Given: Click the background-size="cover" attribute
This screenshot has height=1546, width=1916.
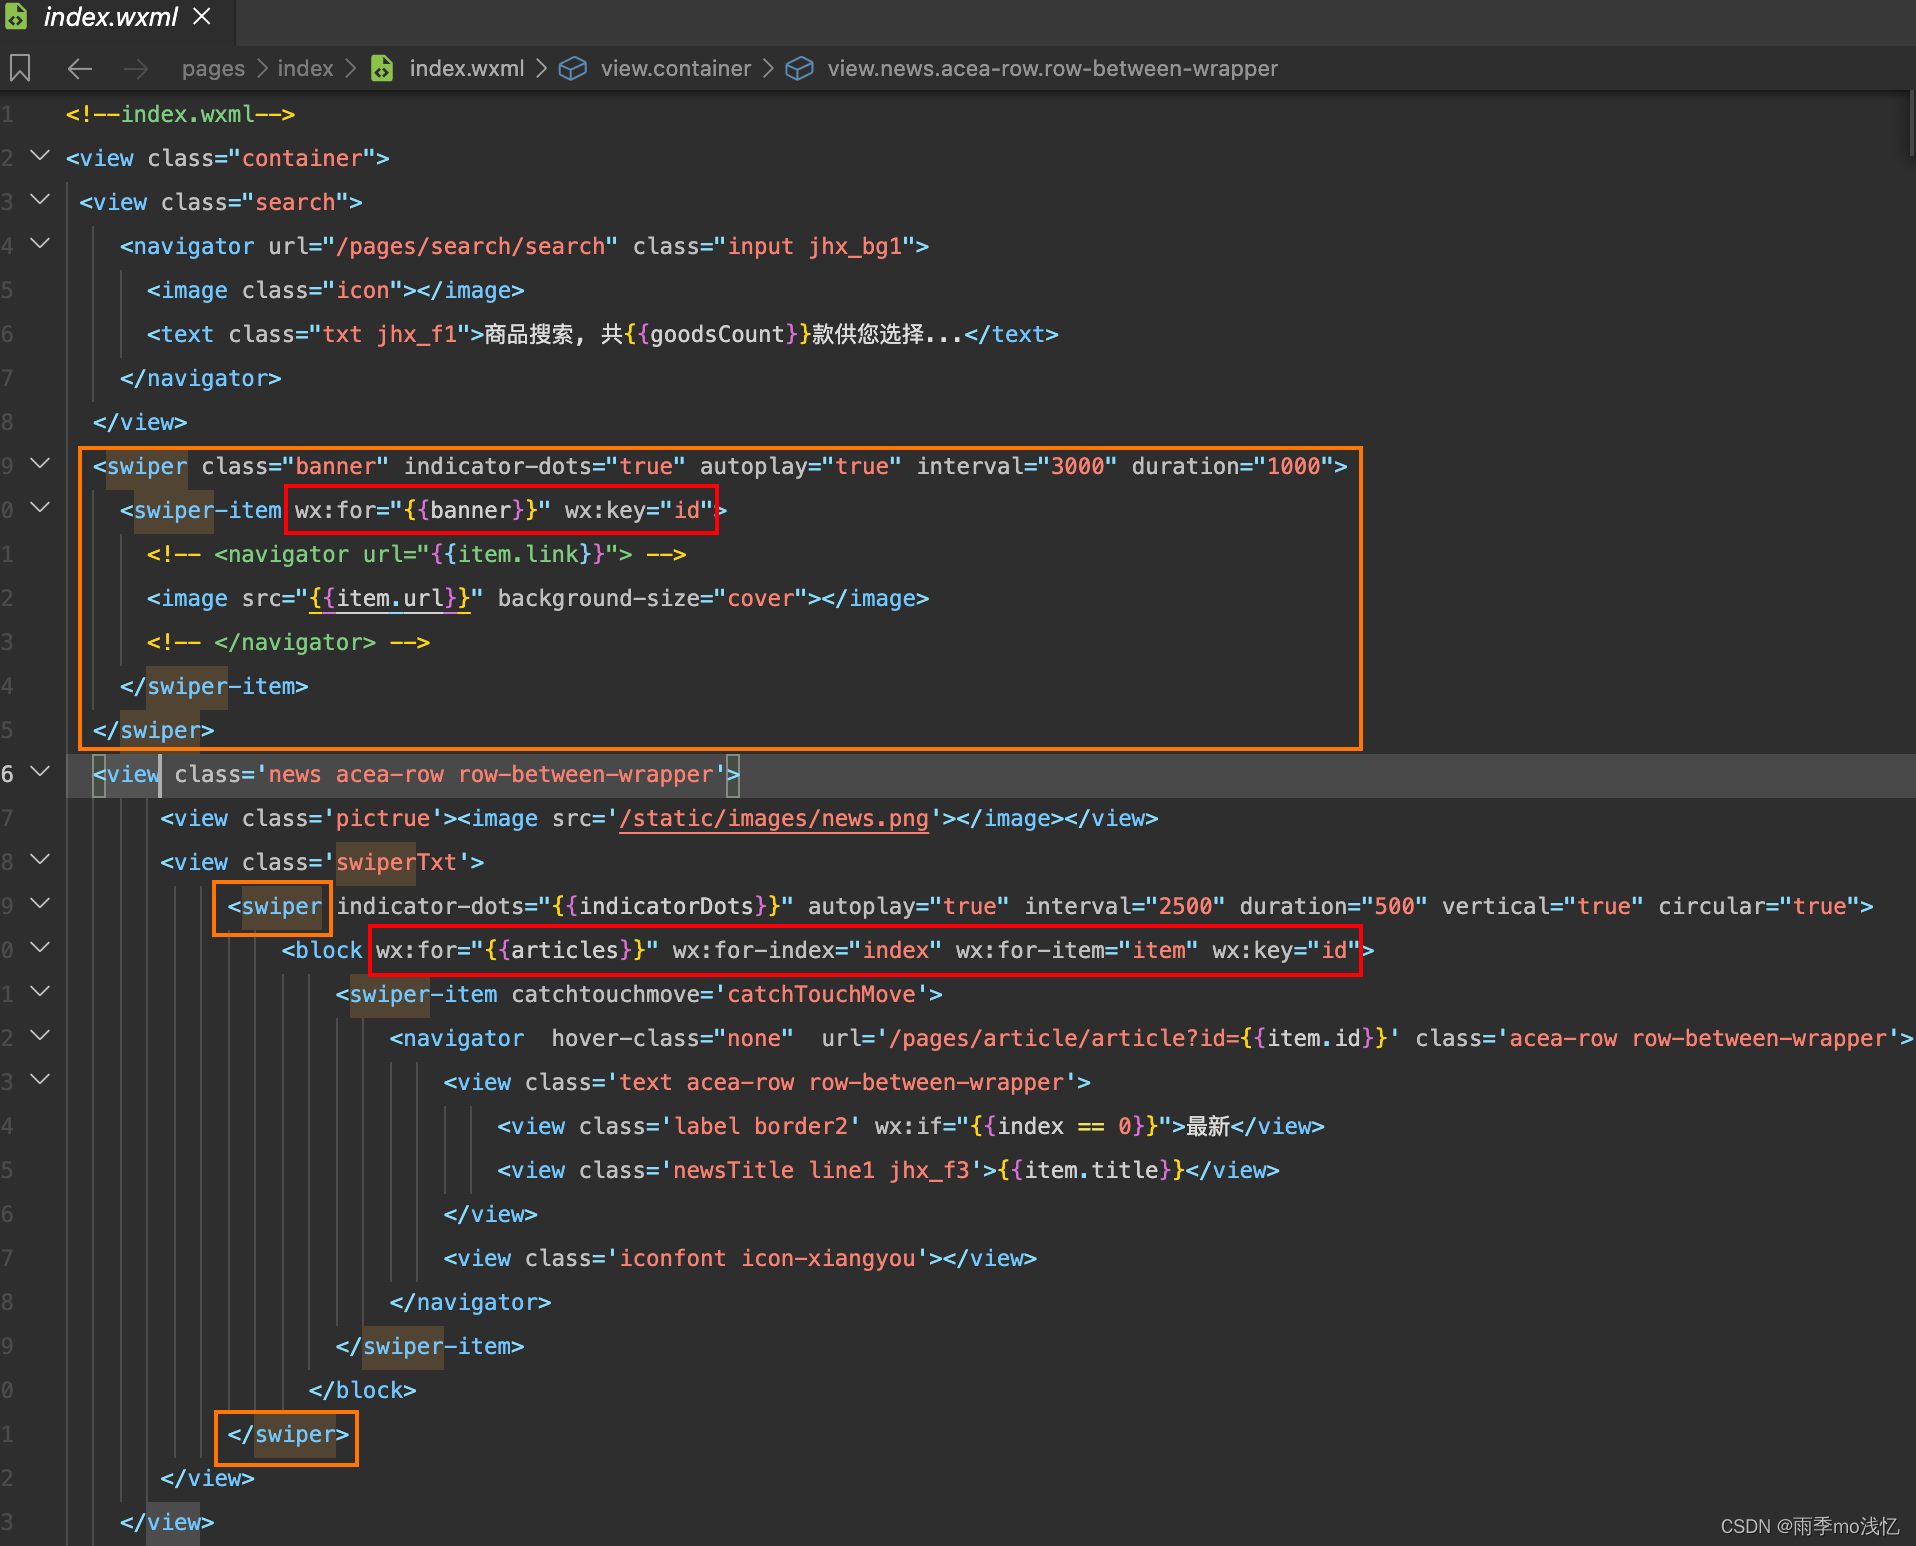Looking at the screenshot, I should click(x=653, y=598).
